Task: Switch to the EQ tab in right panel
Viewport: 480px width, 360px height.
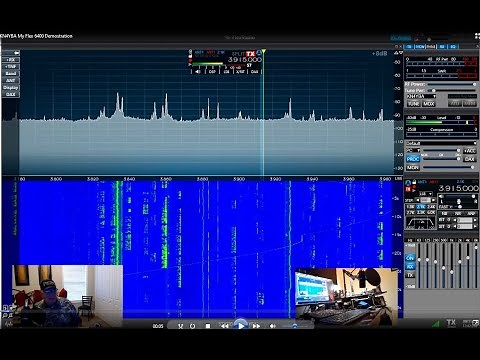Action: coord(453,47)
